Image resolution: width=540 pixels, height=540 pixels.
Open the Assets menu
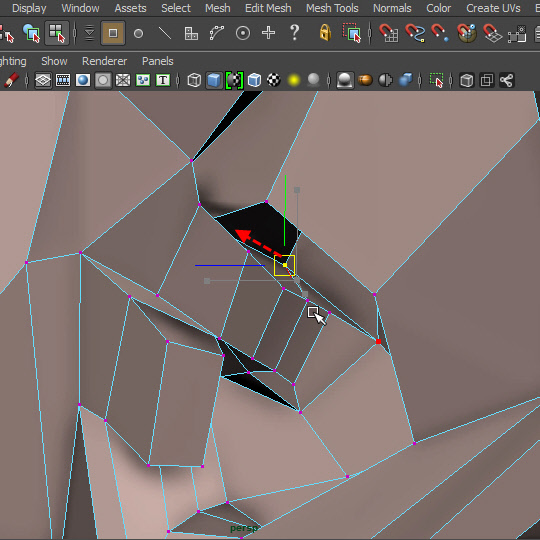point(130,8)
